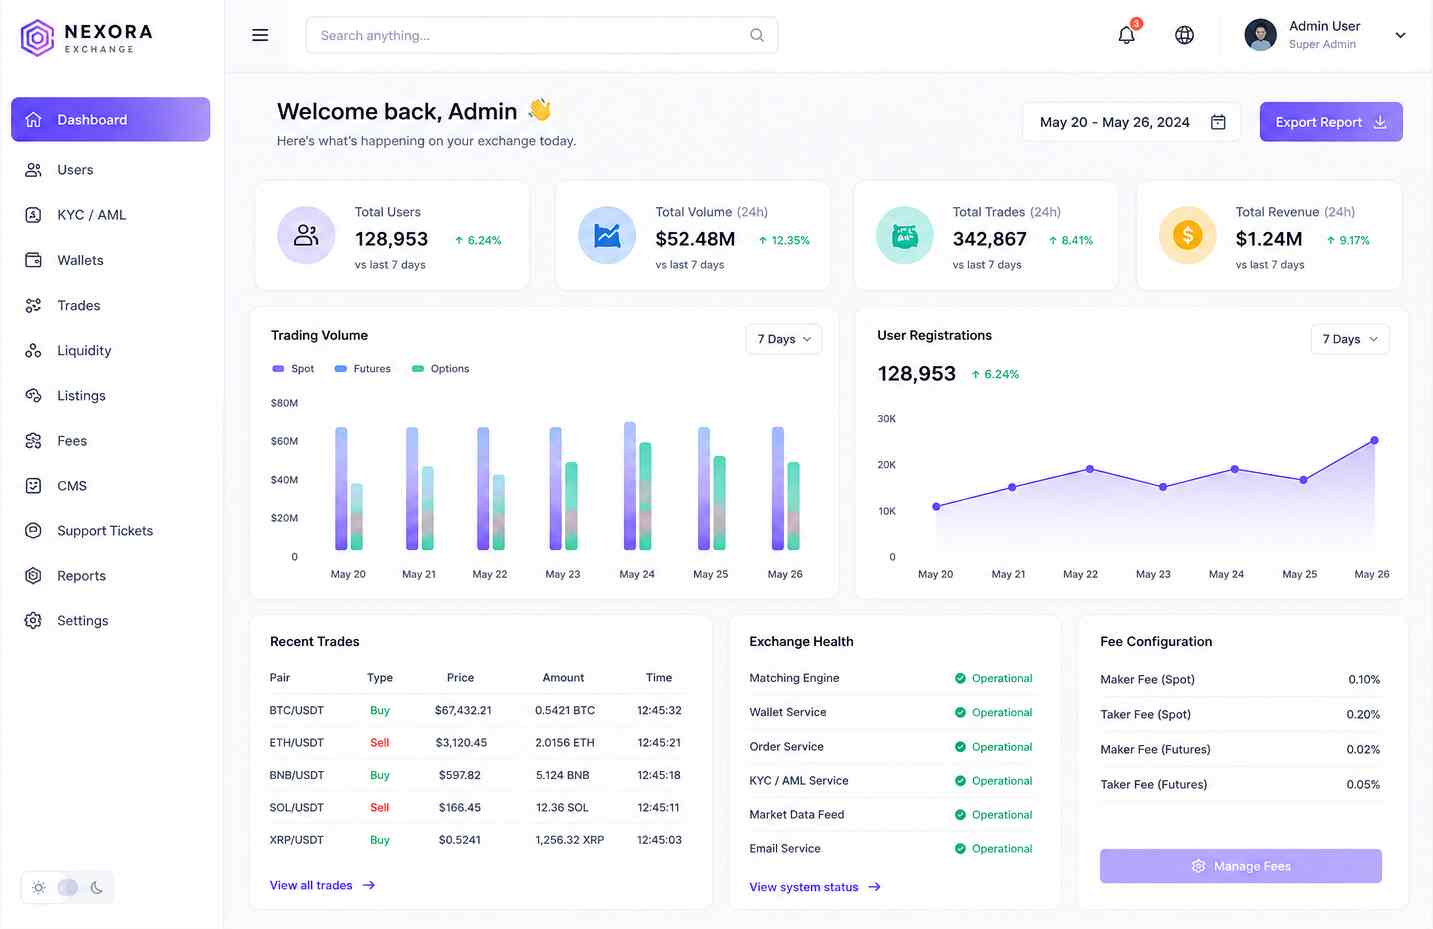Image resolution: width=1433 pixels, height=929 pixels.
Task: Open Trading Volume 7 Days dropdown
Action: tap(784, 339)
